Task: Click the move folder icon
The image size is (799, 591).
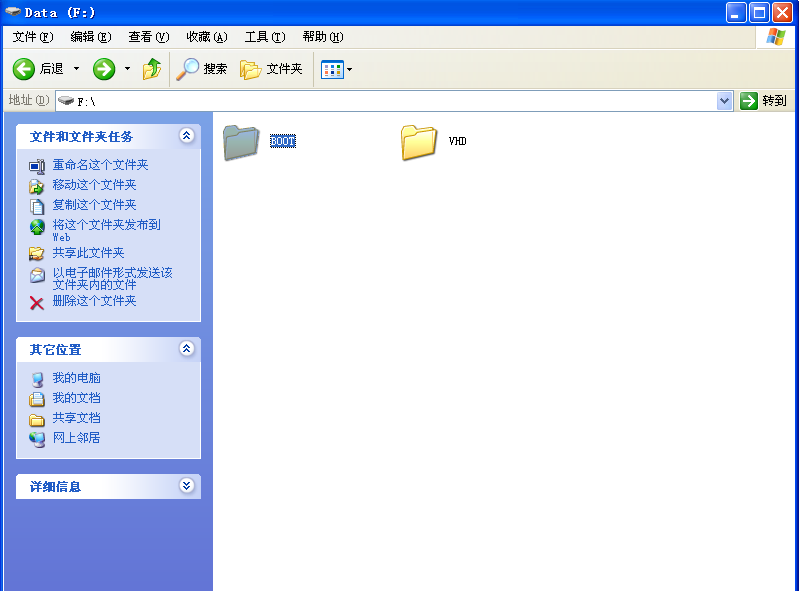Action: tap(37, 186)
